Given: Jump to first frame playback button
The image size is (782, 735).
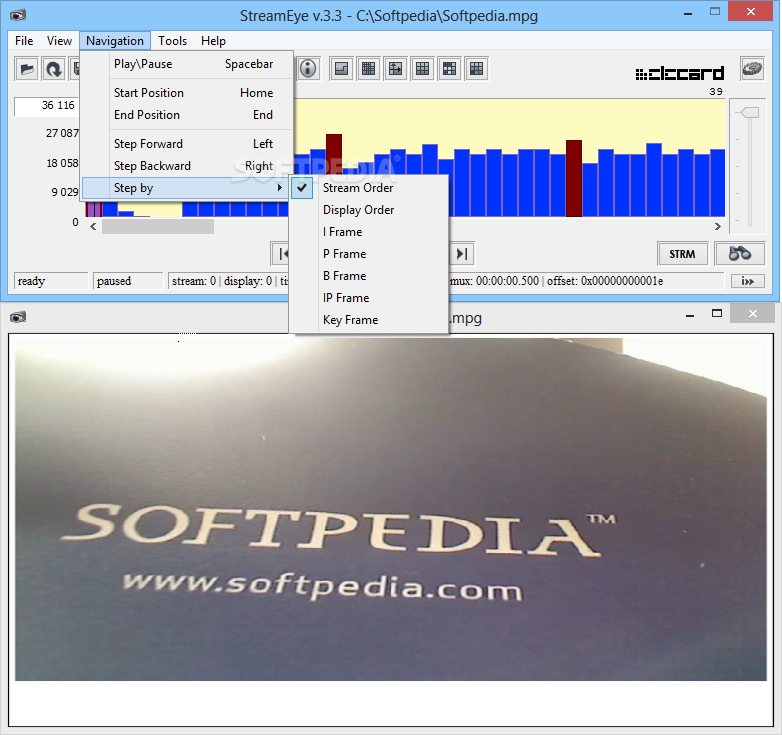Looking at the screenshot, I should pyautogui.click(x=280, y=254).
